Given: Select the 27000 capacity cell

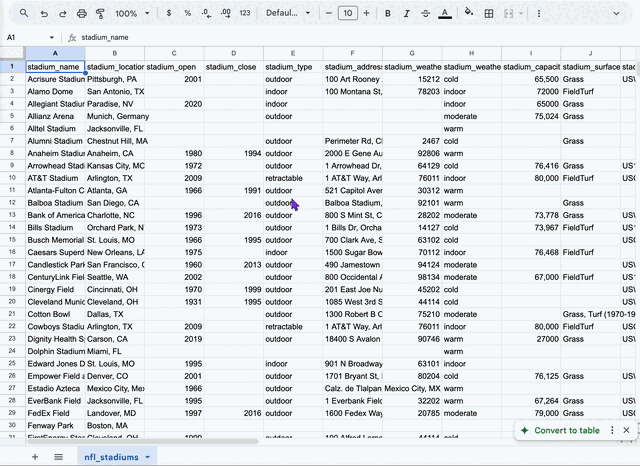Looking at the screenshot, I should tap(531, 339).
